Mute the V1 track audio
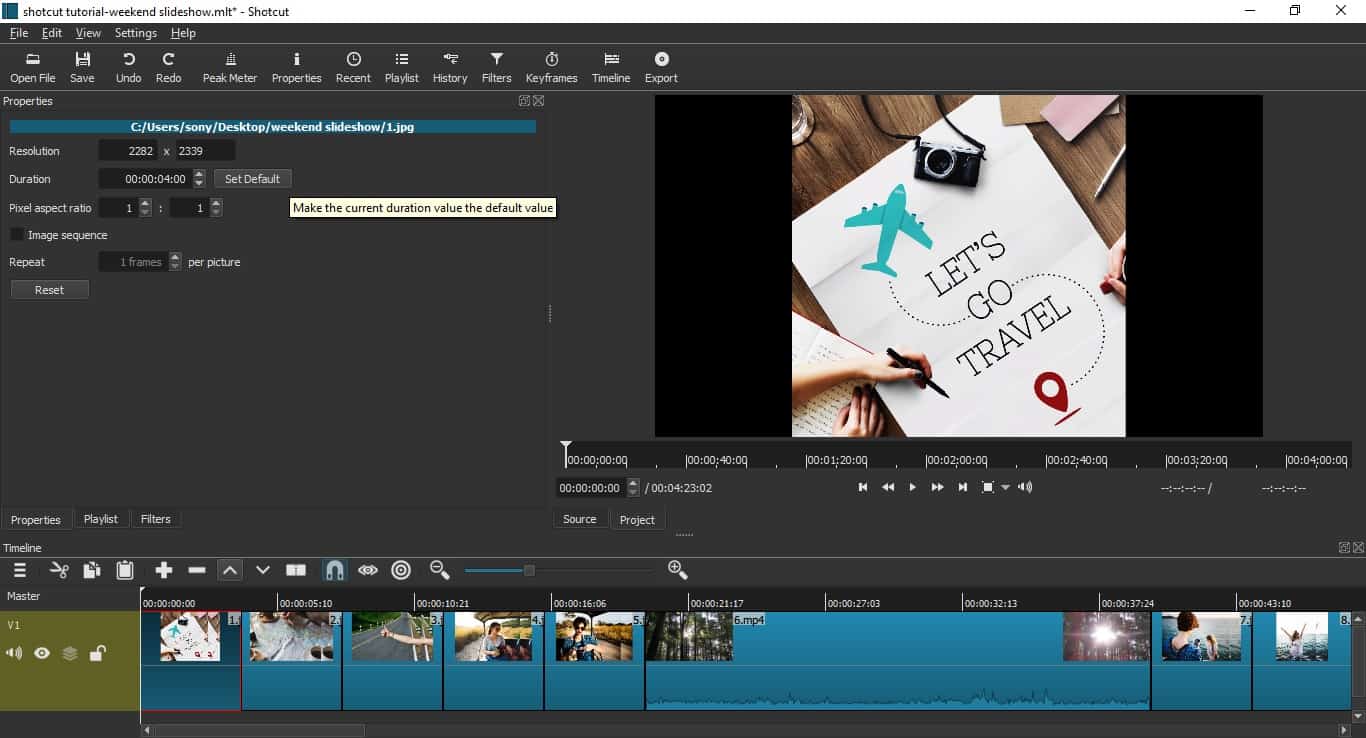 13,652
